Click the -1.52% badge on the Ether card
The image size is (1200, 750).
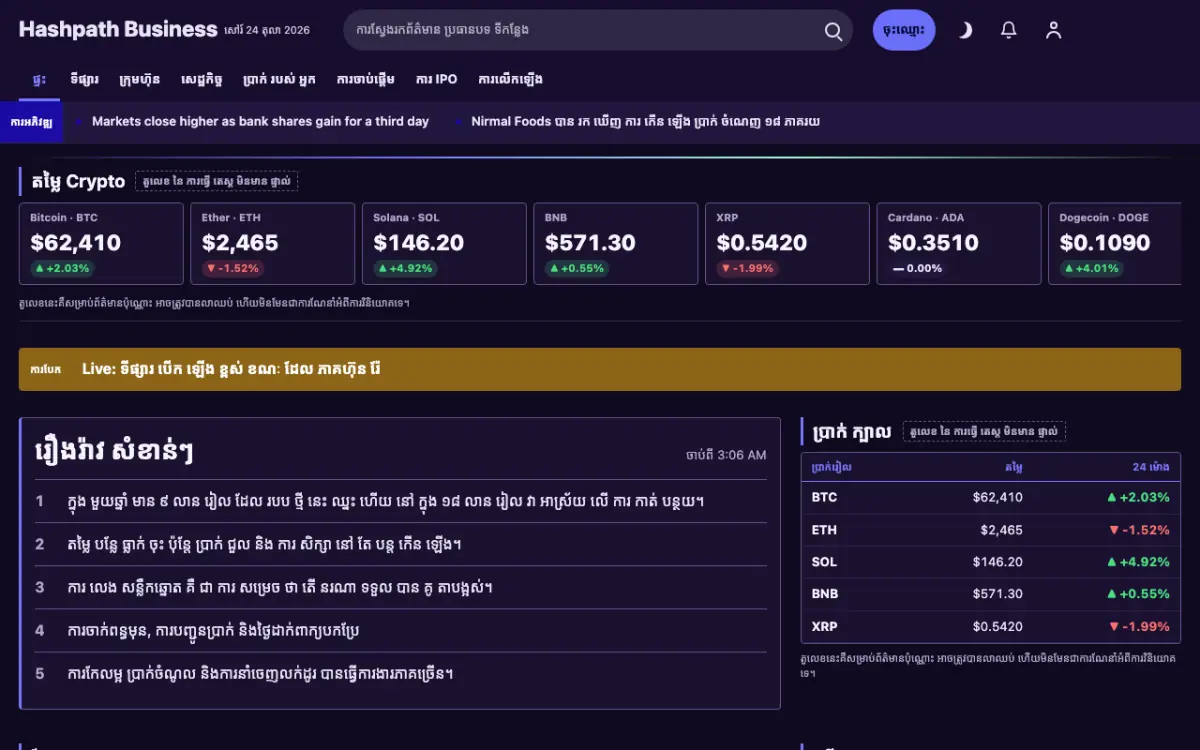tap(233, 268)
